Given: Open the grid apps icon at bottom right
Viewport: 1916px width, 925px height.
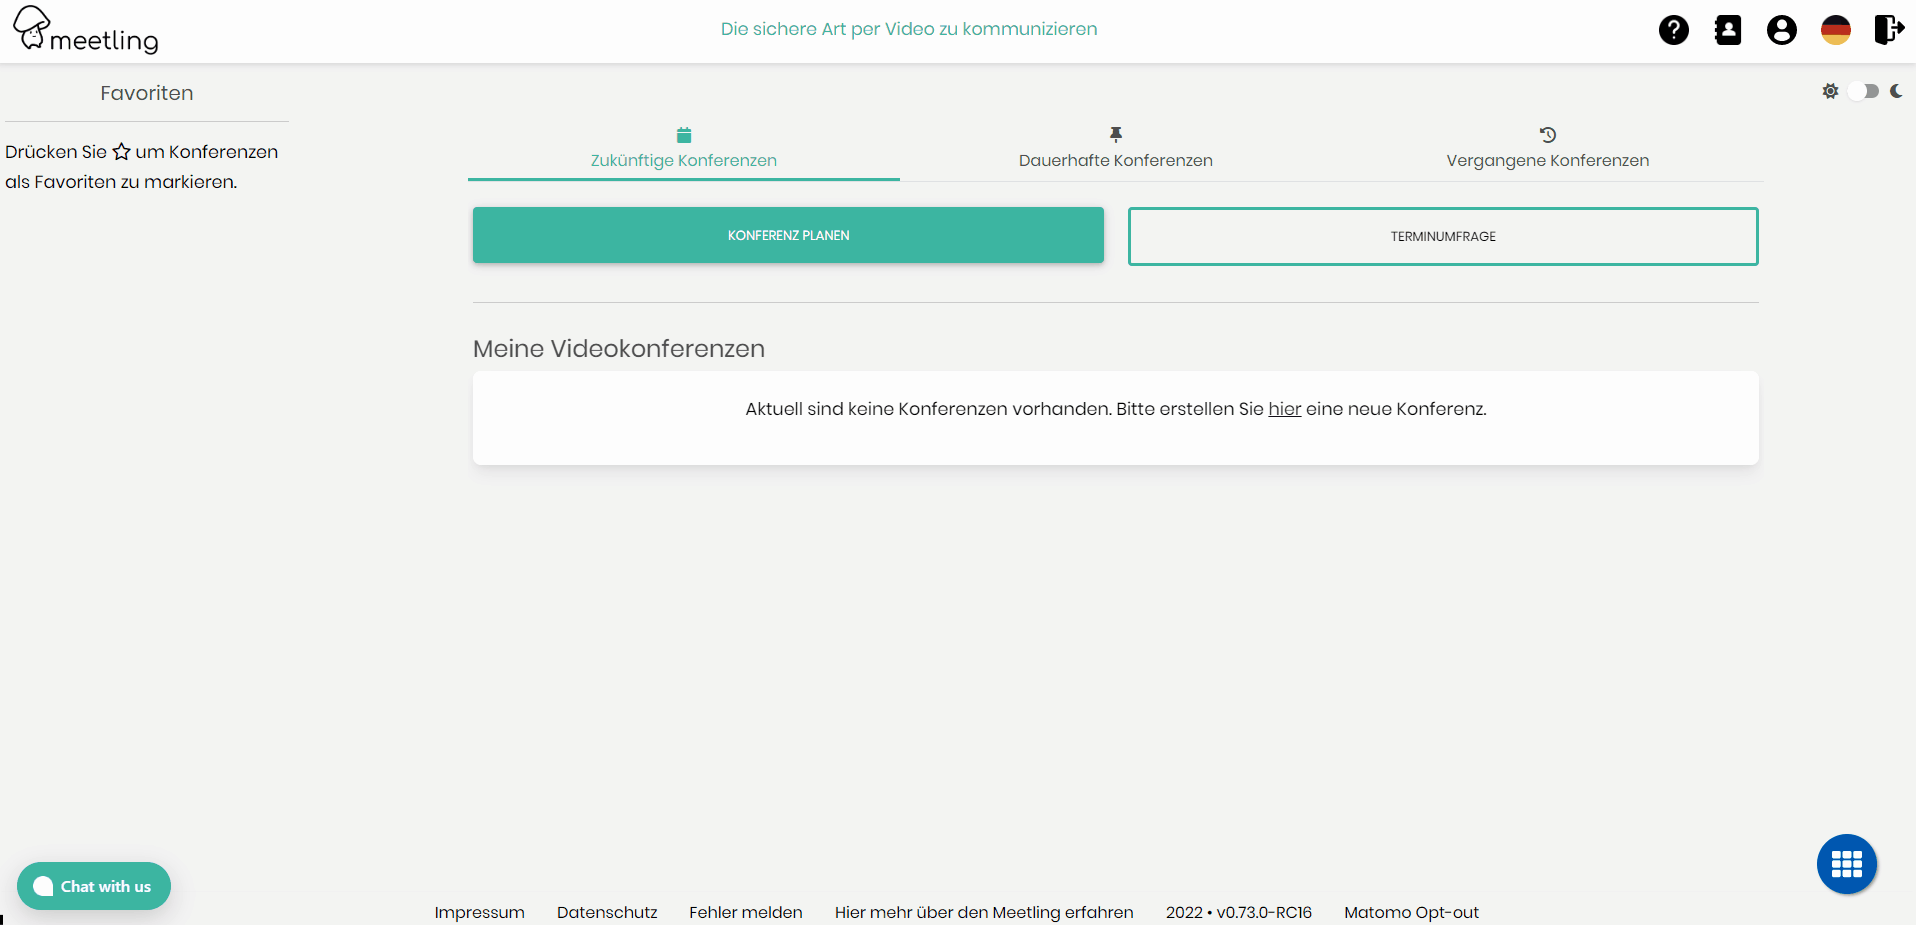Looking at the screenshot, I should (1846, 864).
